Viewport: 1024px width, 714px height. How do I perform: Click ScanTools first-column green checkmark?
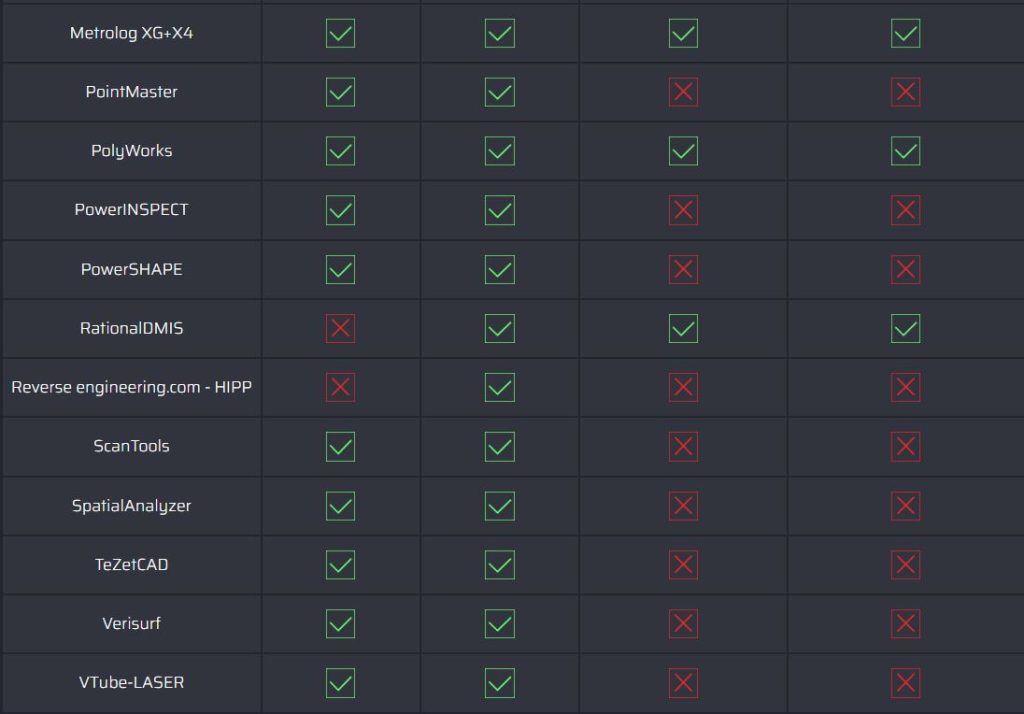340,447
